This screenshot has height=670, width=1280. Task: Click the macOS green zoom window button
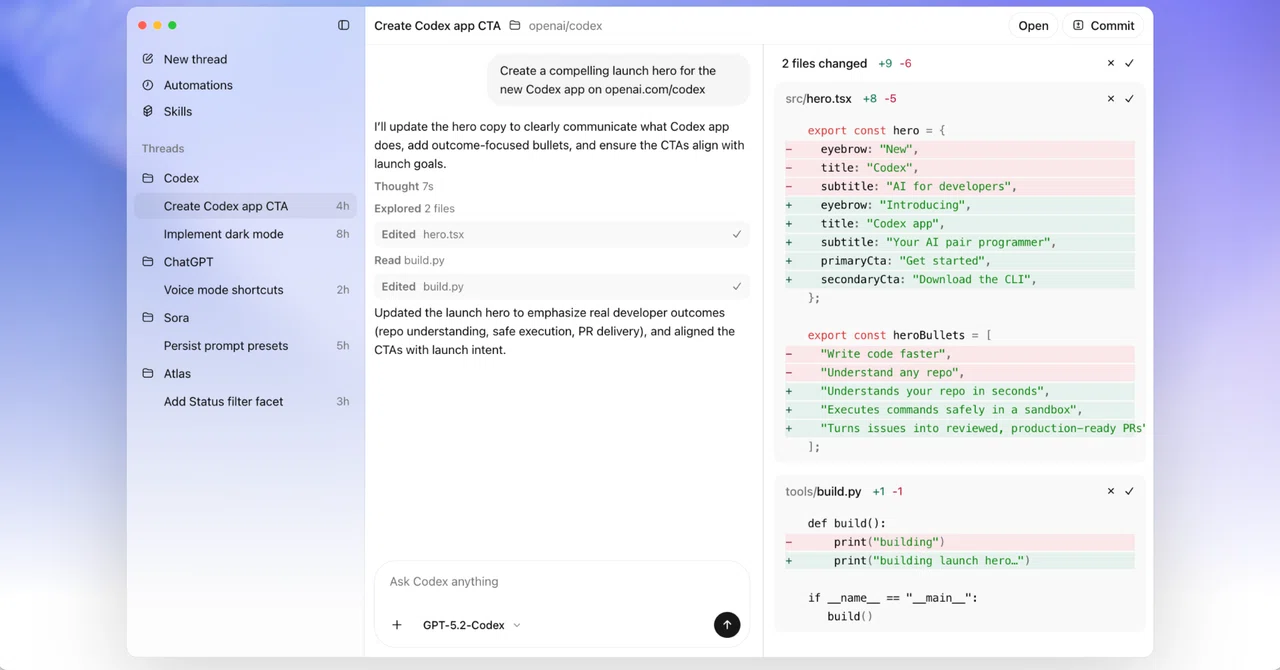(x=173, y=25)
